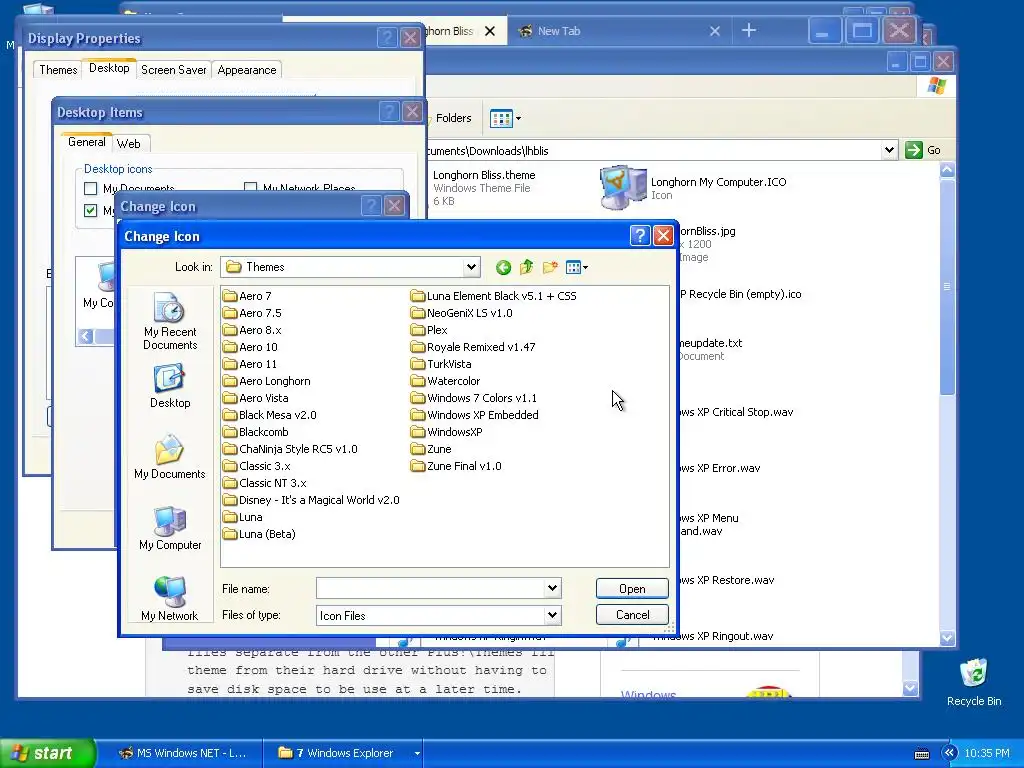
Task: Toggle the My Network Places checkbox
Action: [250, 187]
